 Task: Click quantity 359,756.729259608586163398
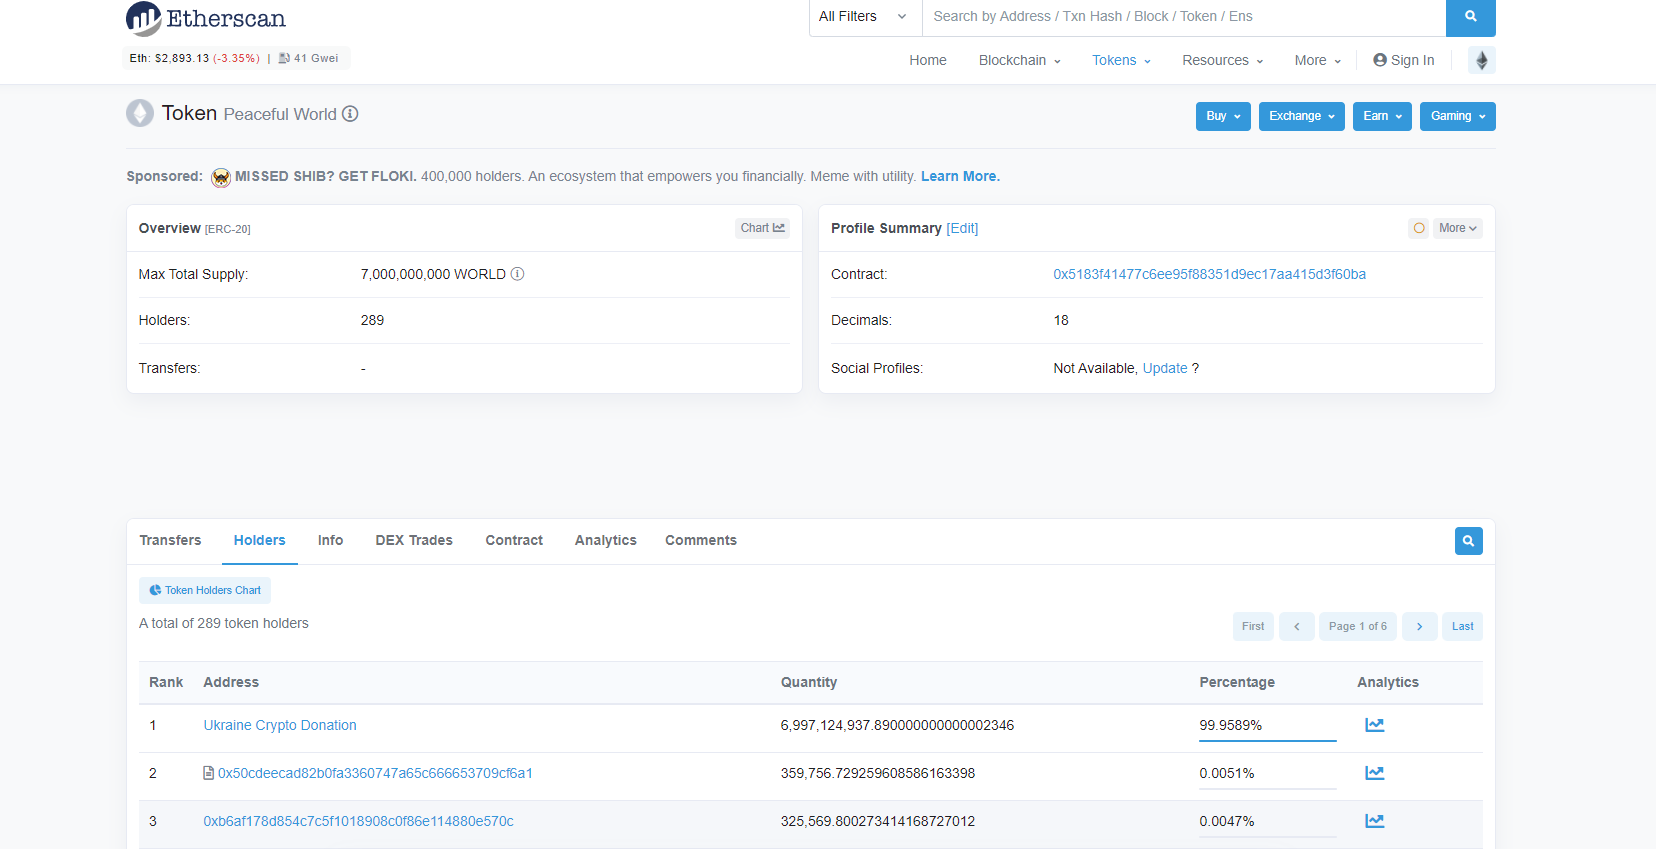[878, 773]
